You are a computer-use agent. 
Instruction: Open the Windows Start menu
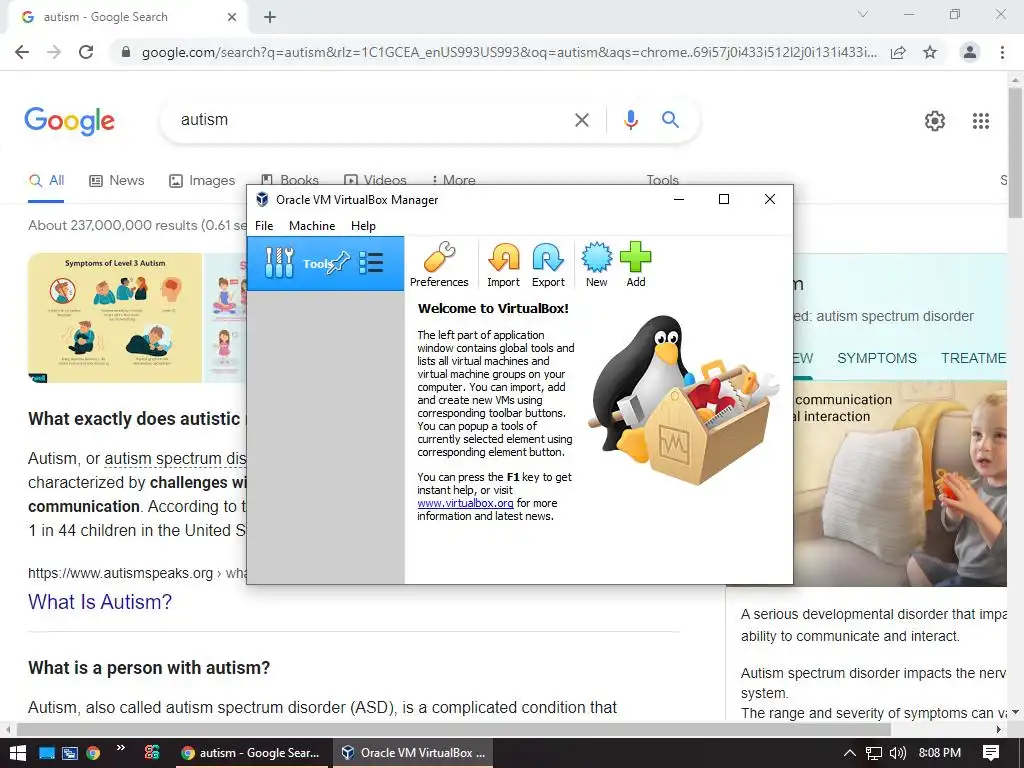pos(18,753)
